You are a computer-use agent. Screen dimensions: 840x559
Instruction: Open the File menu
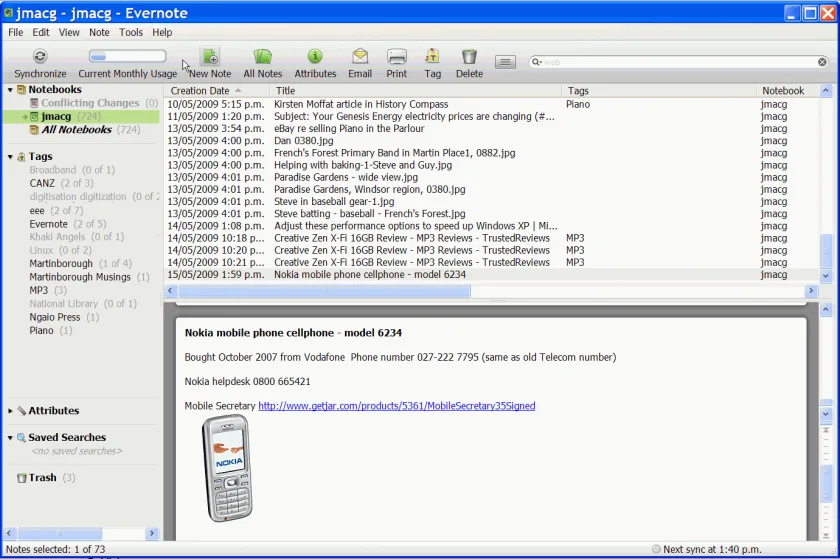(x=16, y=32)
